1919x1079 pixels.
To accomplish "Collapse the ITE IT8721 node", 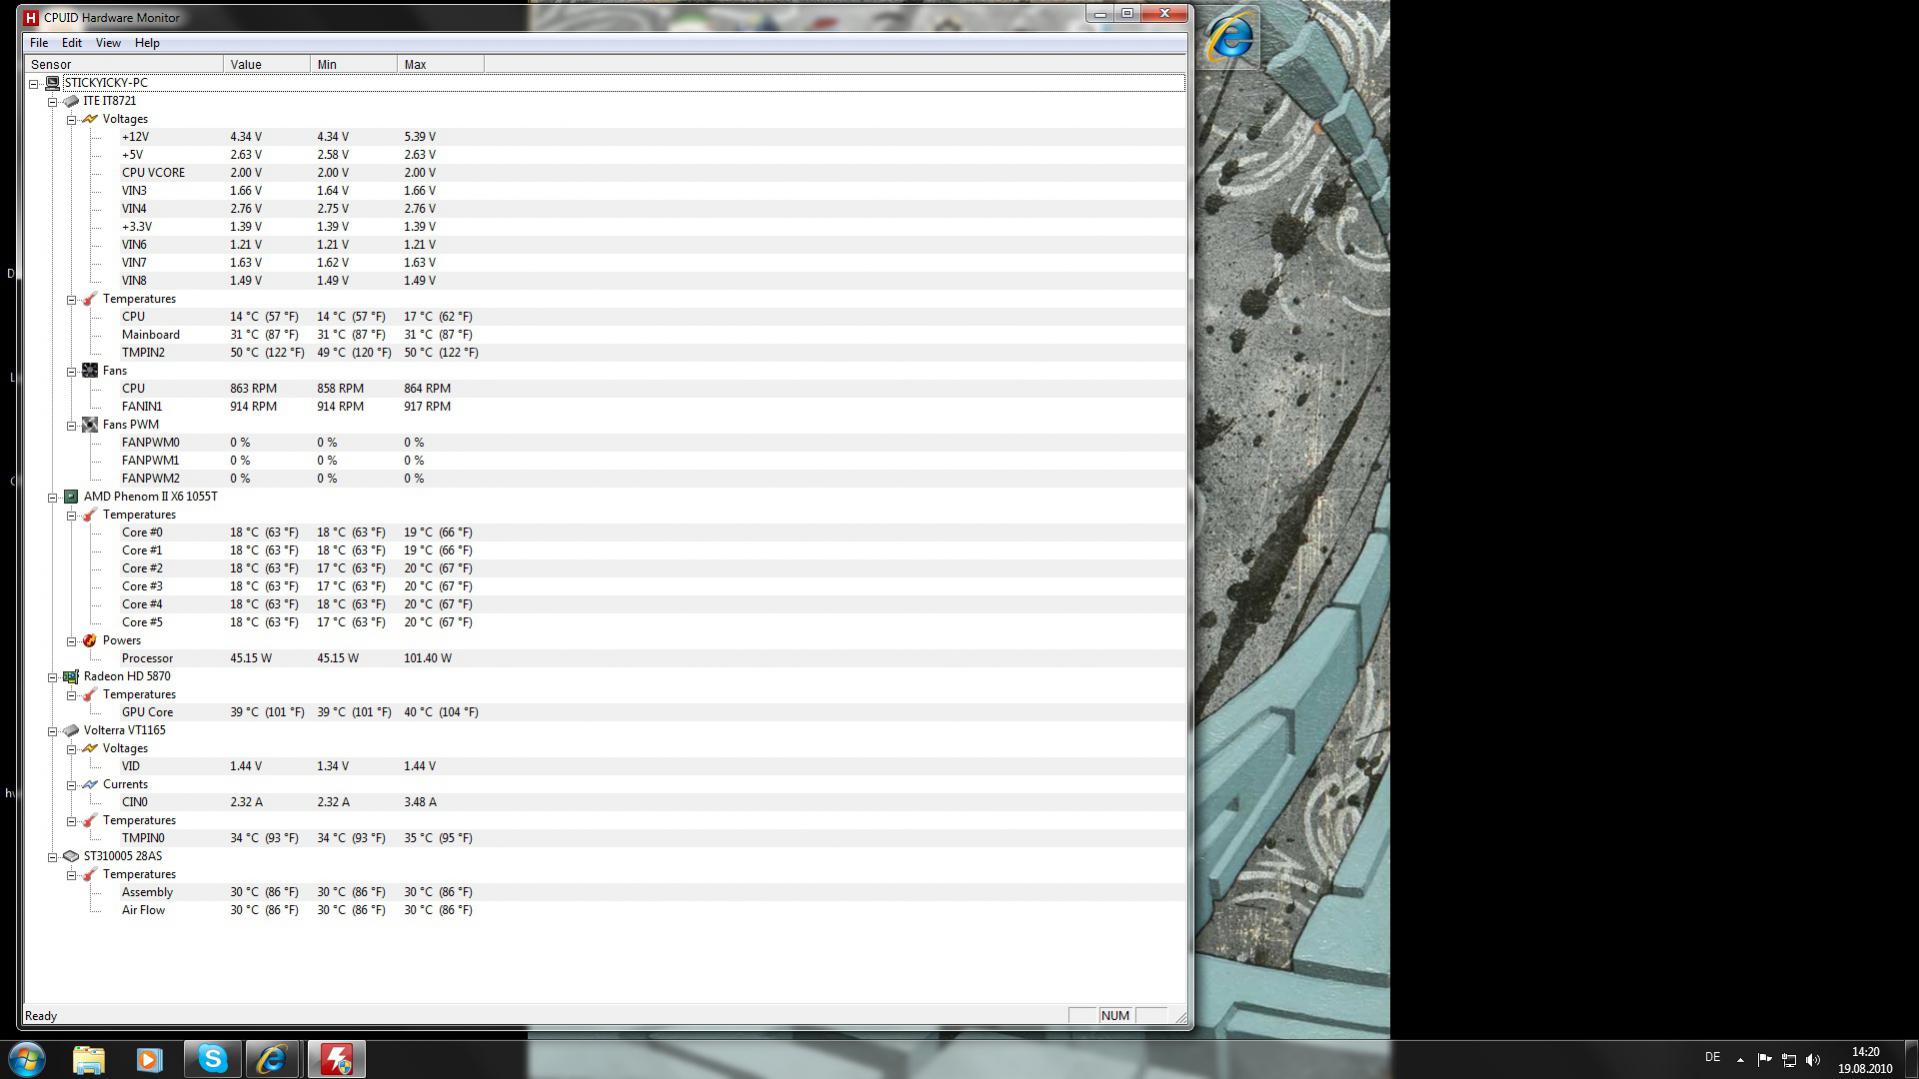I will (53, 102).
